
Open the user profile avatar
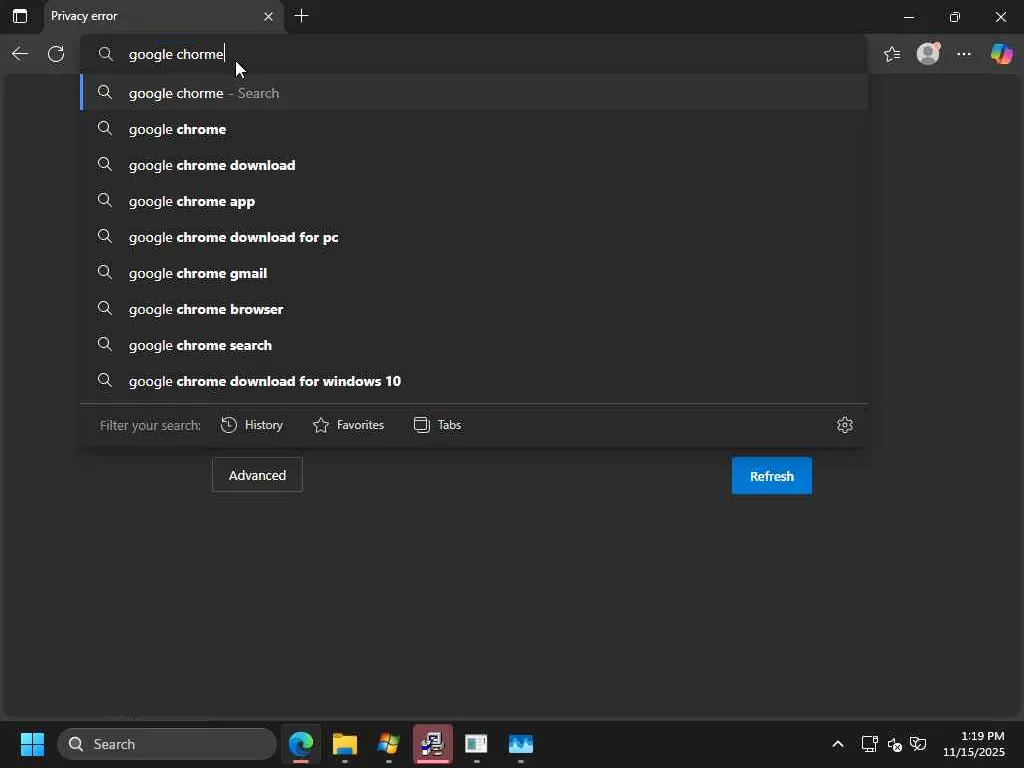tap(928, 53)
